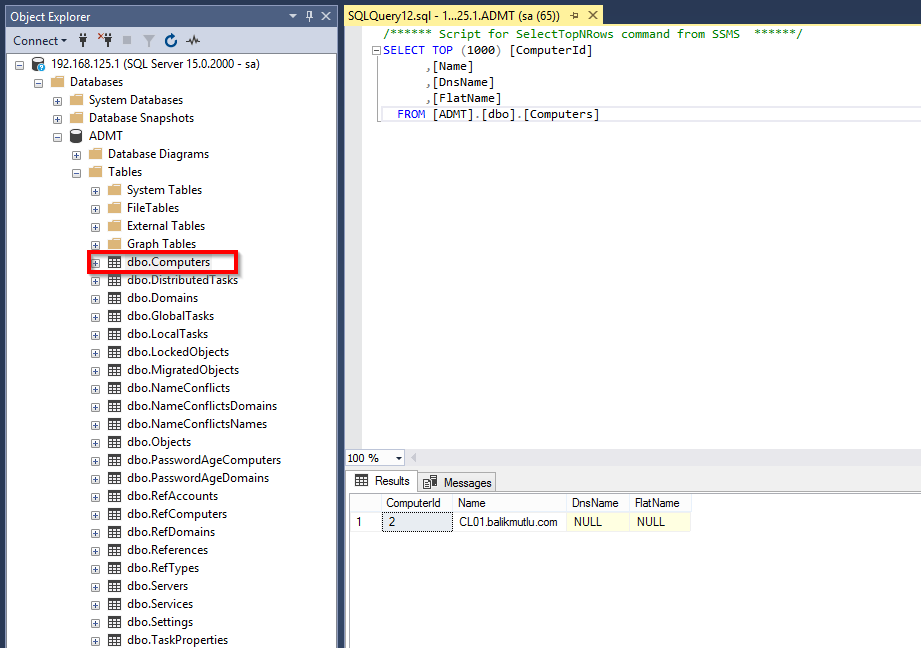Click the dbo.NameConflicts table icon
This screenshot has width=921, height=648.
[115, 388]
